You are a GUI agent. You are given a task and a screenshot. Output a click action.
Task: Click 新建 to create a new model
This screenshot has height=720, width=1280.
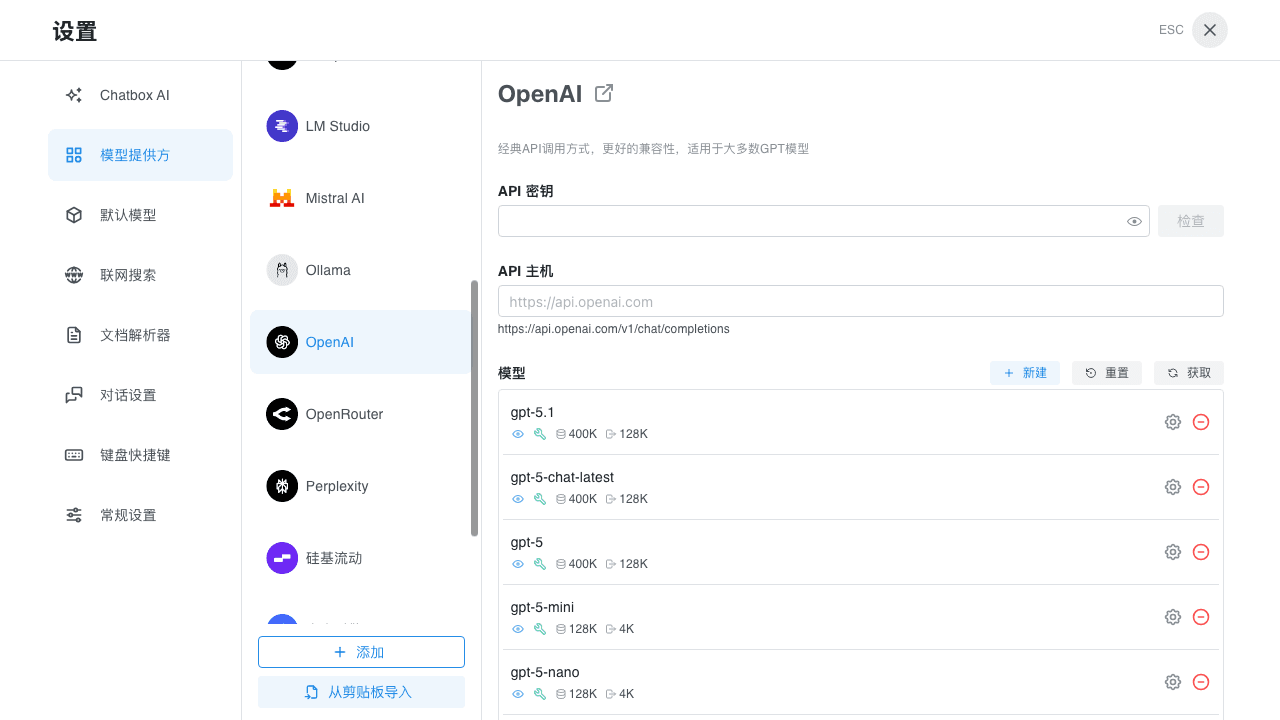(1024, 372)
